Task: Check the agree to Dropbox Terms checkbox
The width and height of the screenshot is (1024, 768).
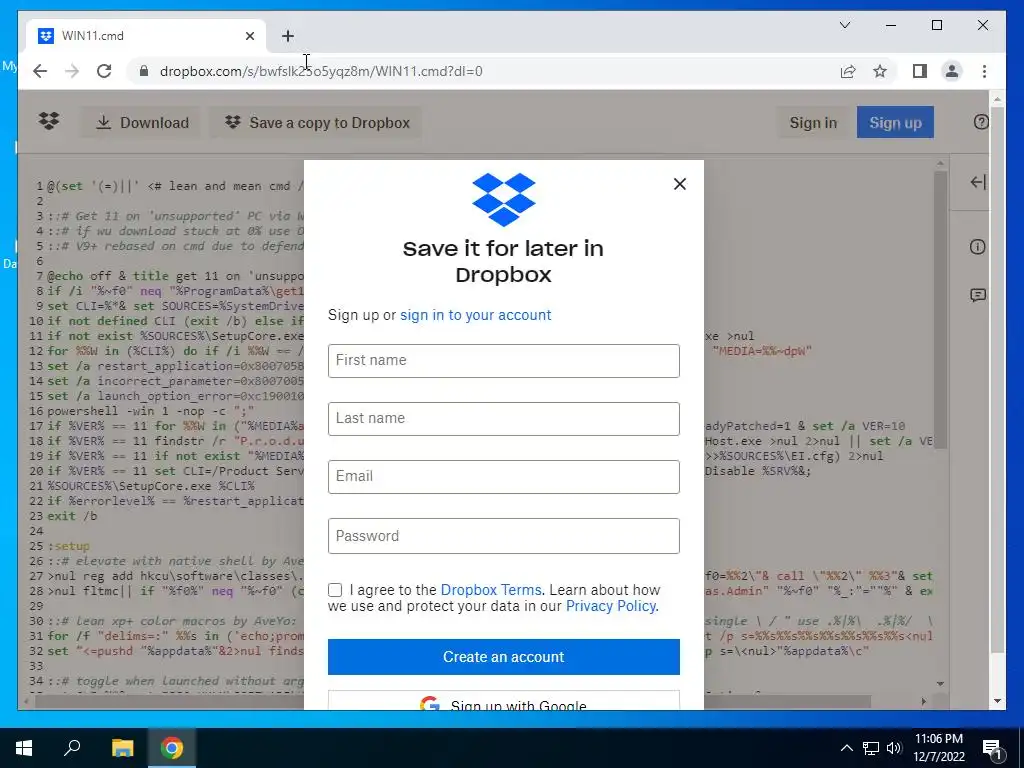Action: (335, 590)
